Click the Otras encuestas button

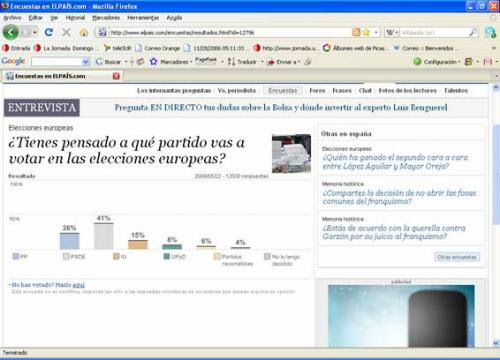click(x=457, y=257)
